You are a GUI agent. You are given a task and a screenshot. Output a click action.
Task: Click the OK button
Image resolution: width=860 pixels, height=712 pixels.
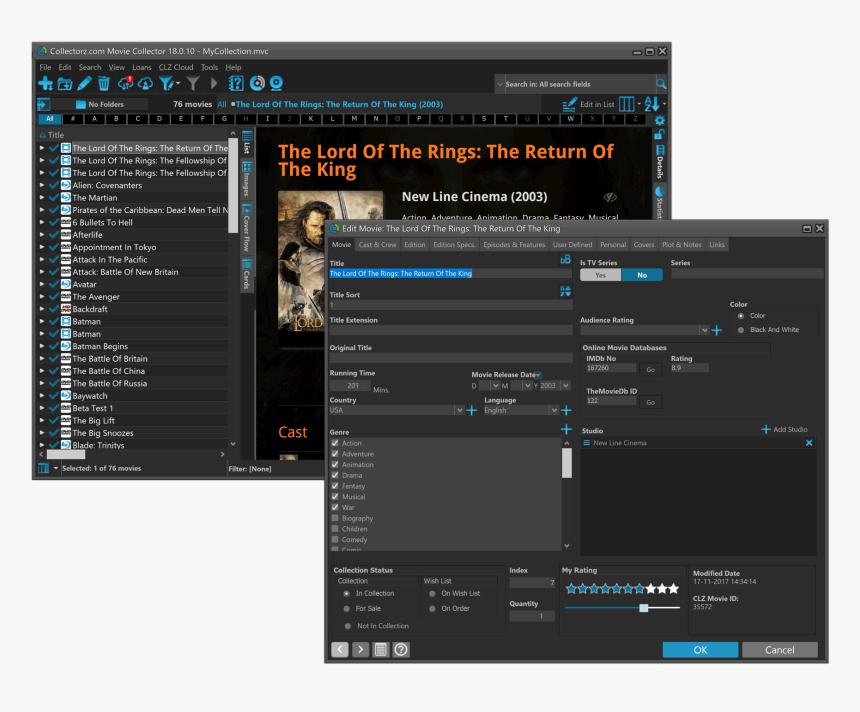700,649
